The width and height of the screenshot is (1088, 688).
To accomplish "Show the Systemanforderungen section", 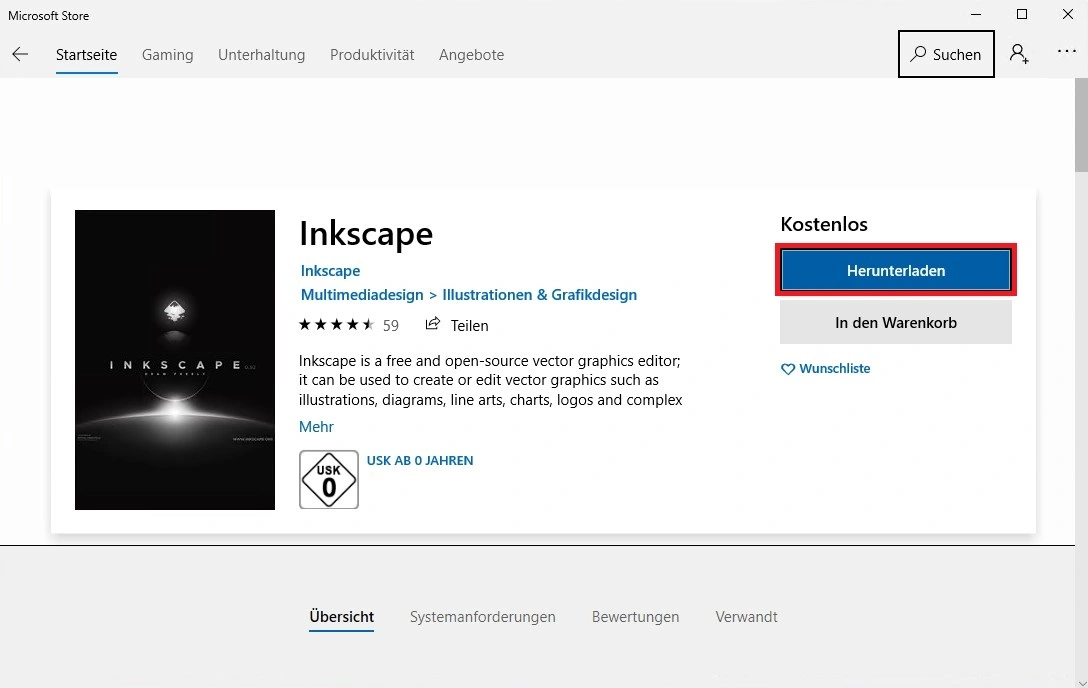I will (x=482, y=617).
